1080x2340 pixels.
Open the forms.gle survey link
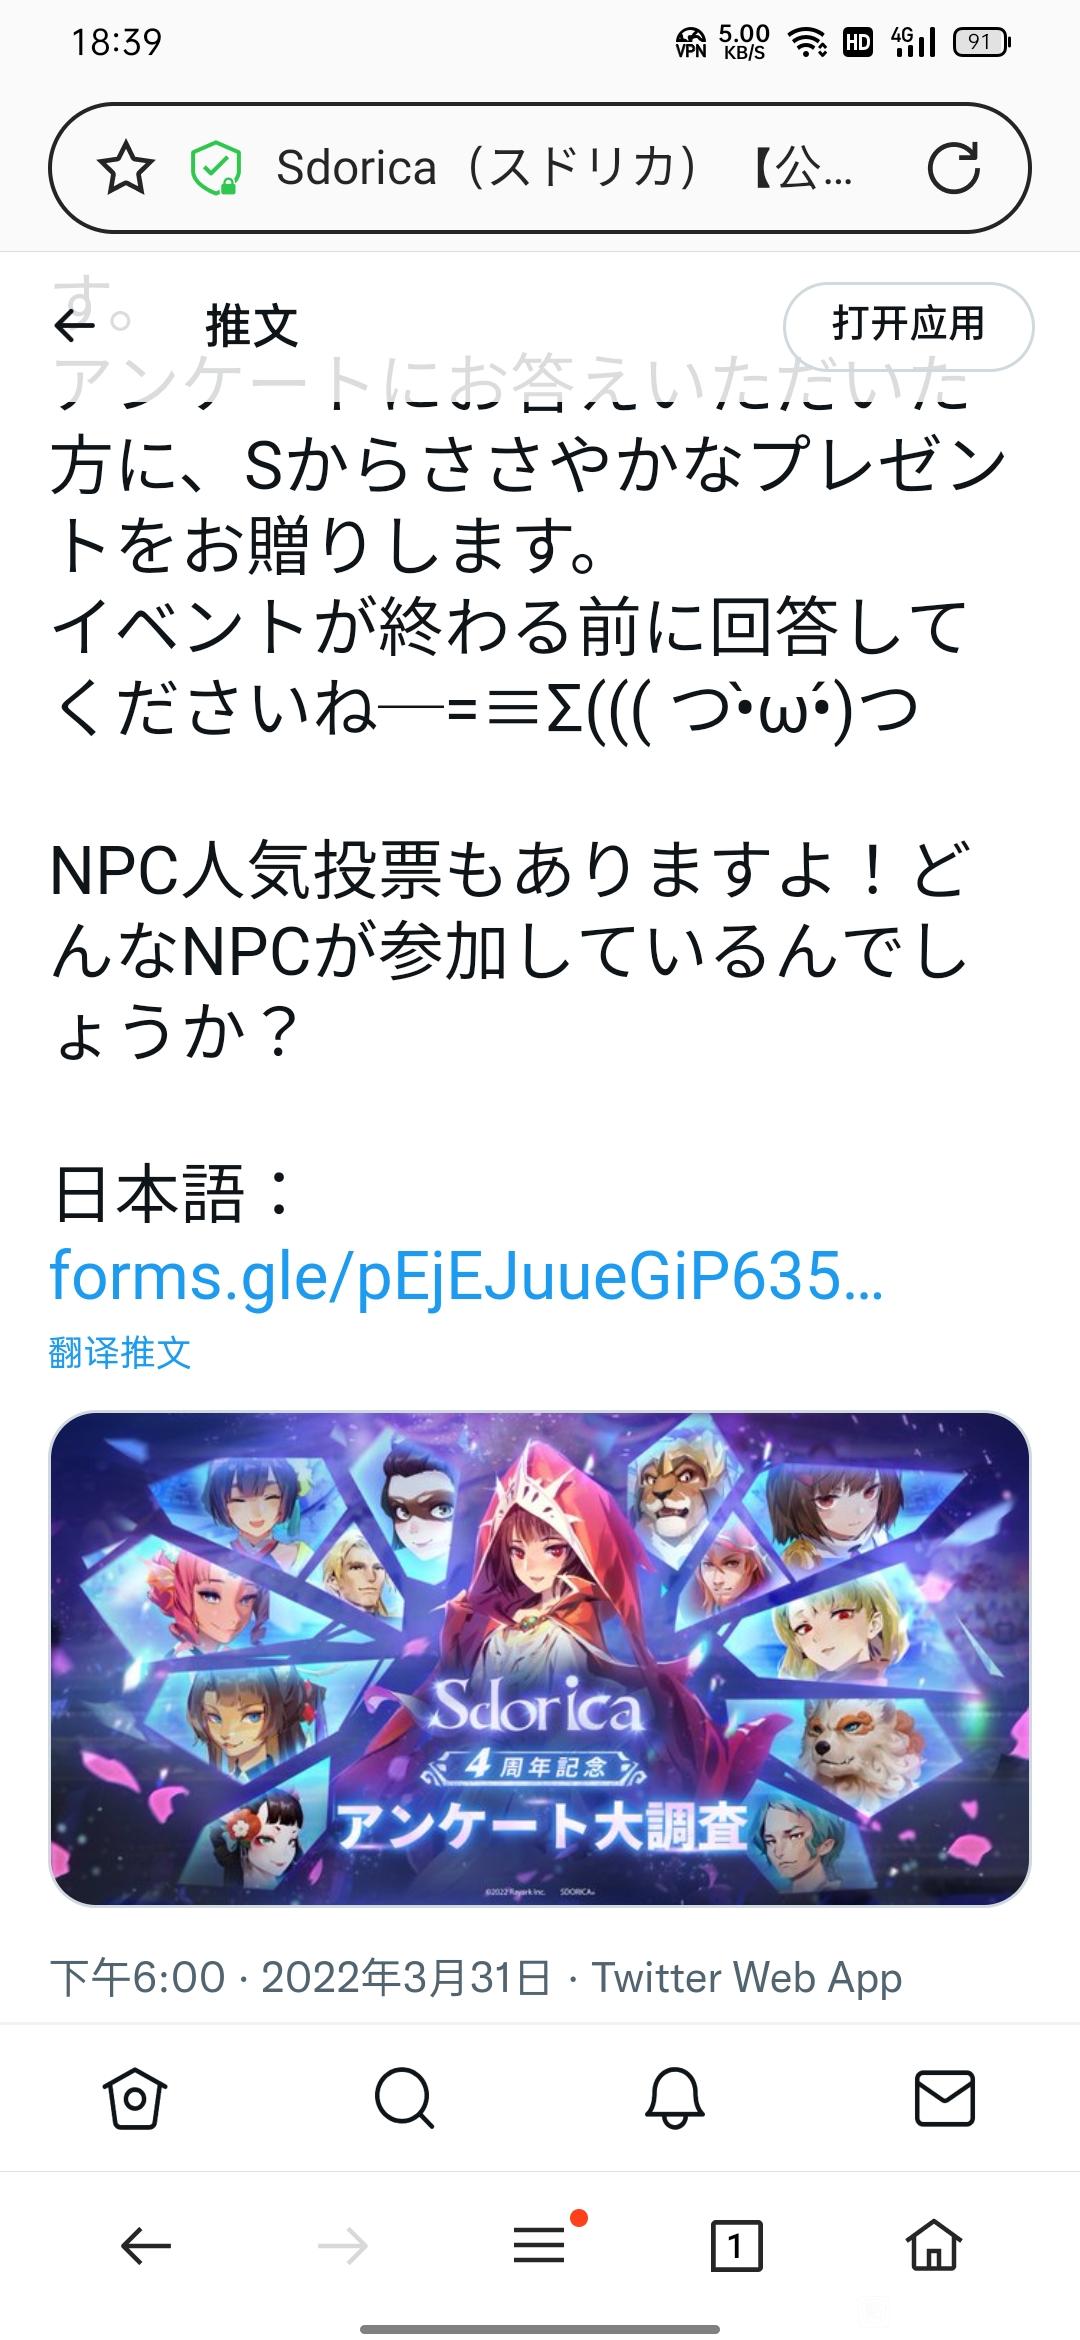coord(467,1274)
